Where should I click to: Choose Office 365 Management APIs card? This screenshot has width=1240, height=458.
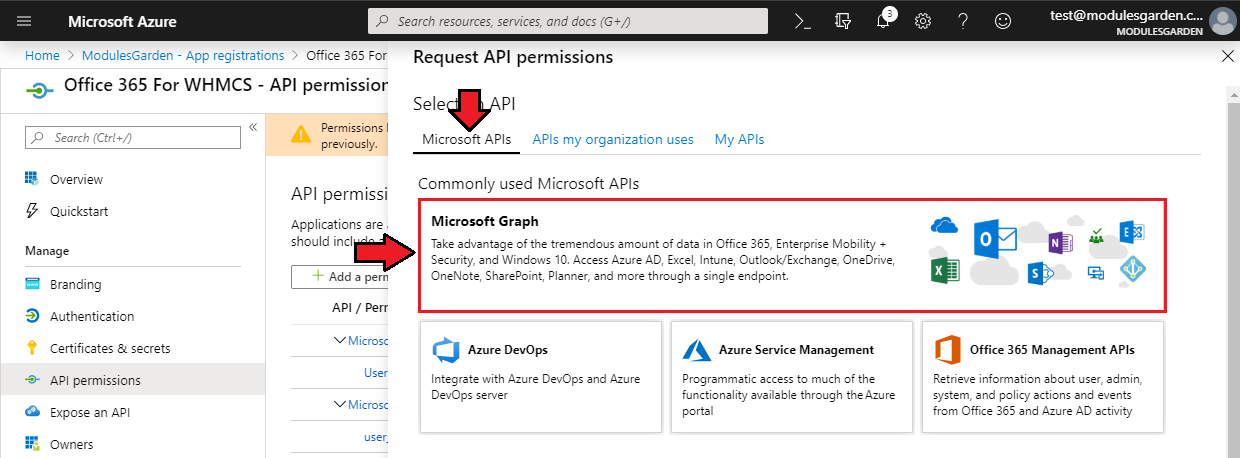1043,377
